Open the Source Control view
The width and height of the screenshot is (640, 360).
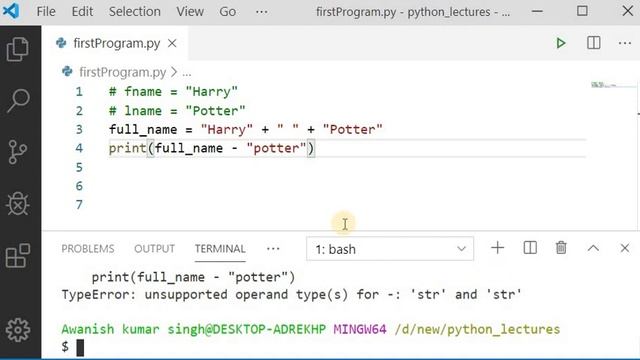[x=18, y=152]
